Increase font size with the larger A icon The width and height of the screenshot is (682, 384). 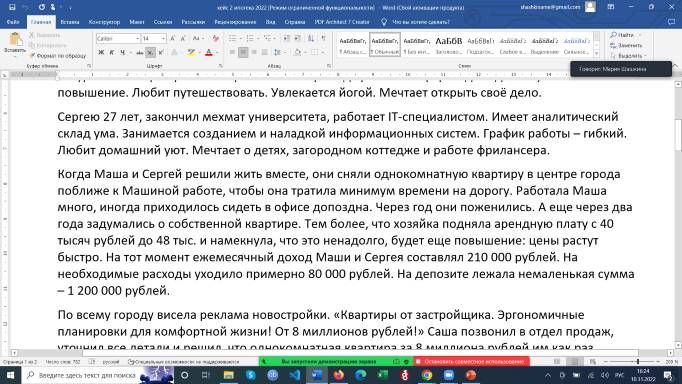[x=173, y=38]
